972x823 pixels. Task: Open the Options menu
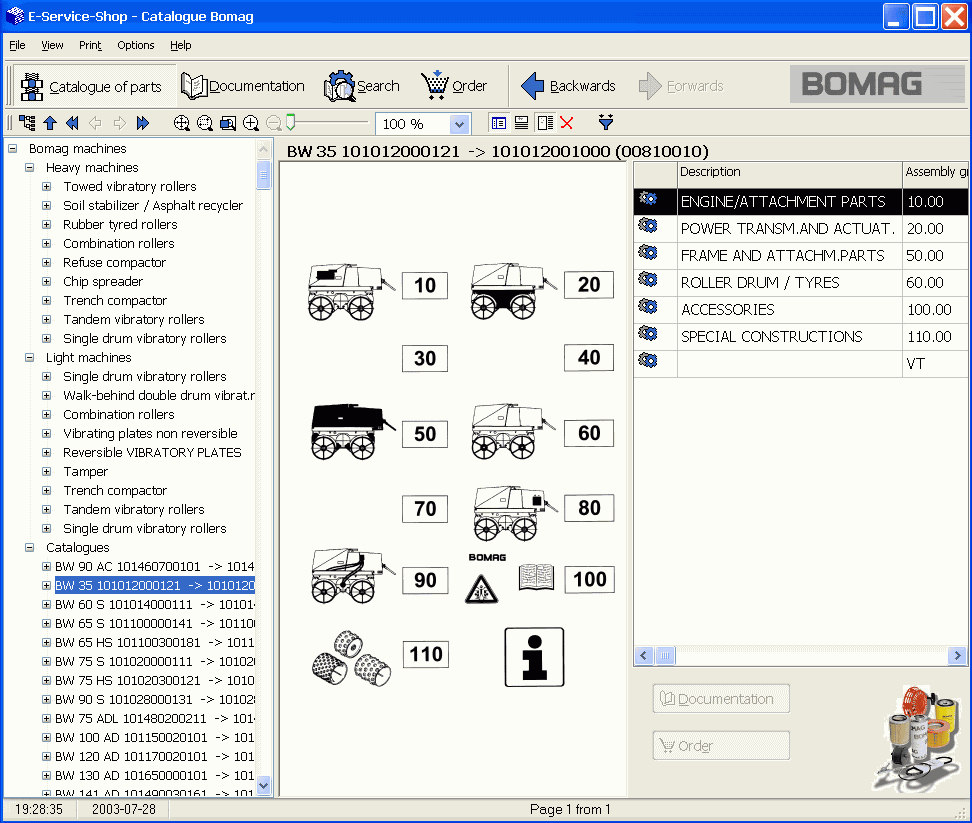coord(136,45)
